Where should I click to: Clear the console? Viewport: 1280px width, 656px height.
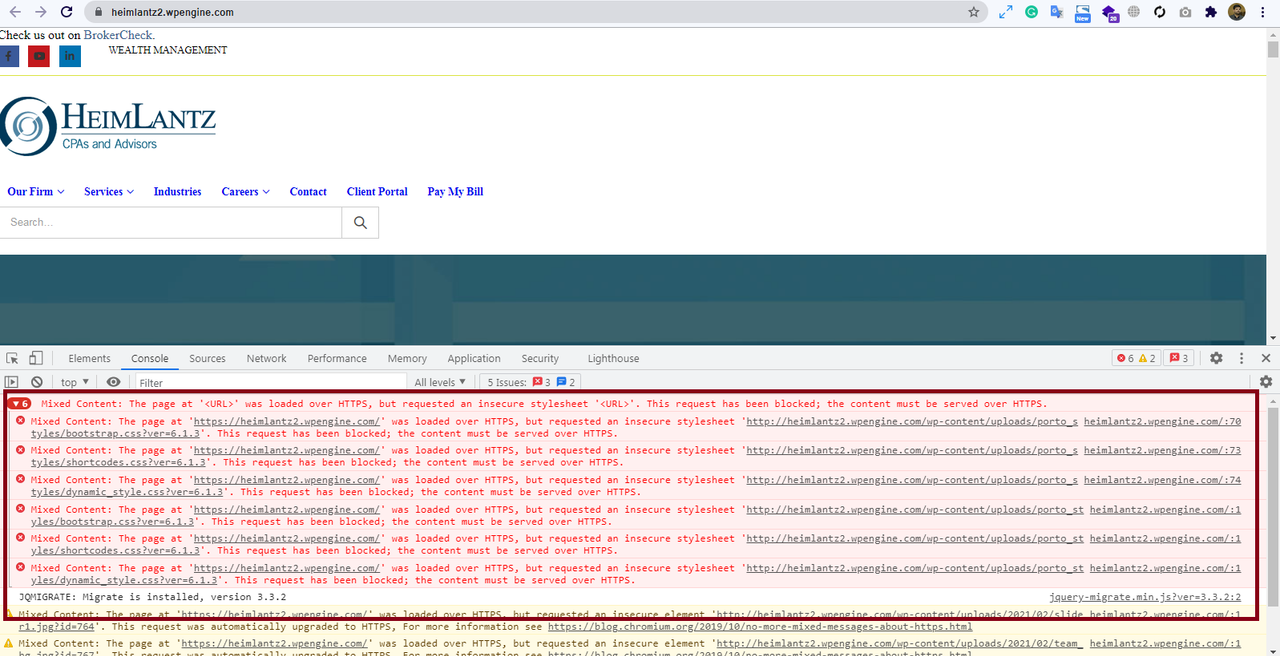[x=37, y=382]
